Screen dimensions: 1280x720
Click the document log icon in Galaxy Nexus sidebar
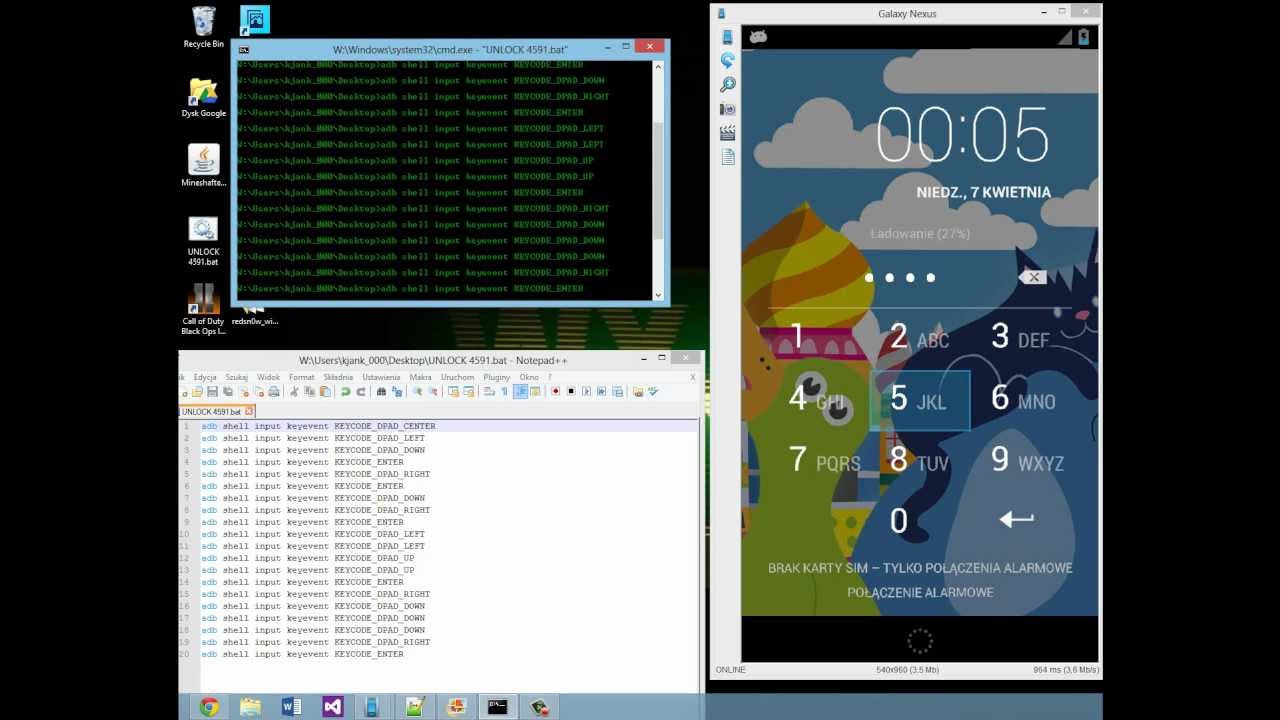point(728,157)
